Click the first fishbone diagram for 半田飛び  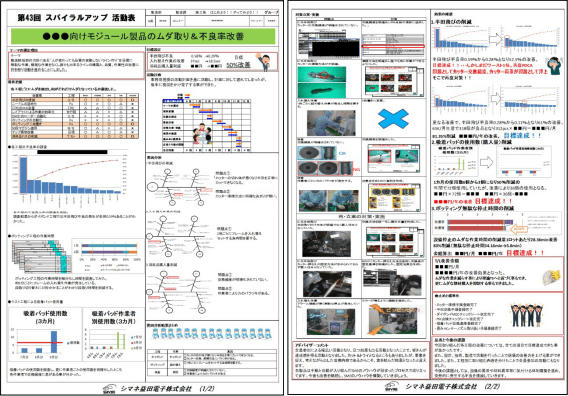(x=179, y=186)
